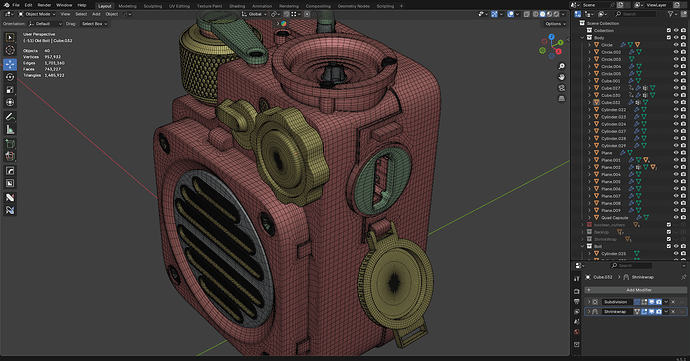Select the Select Box tool in left toolbar
690x361 pixels.
[x=10, y=37]
